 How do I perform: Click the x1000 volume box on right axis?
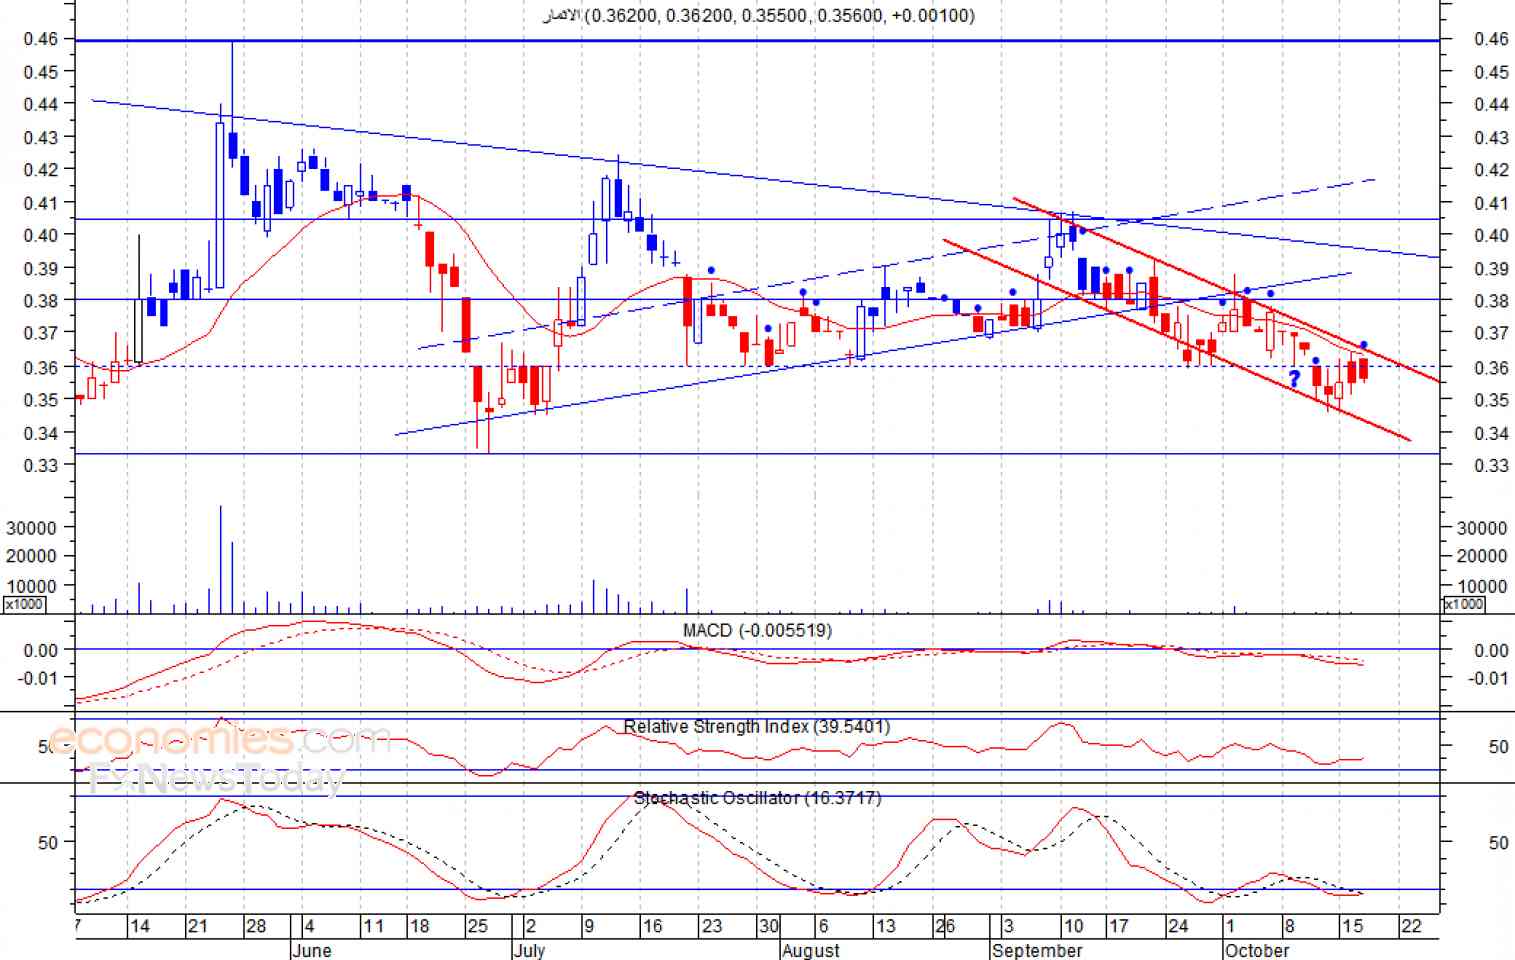coord(1463,605)
